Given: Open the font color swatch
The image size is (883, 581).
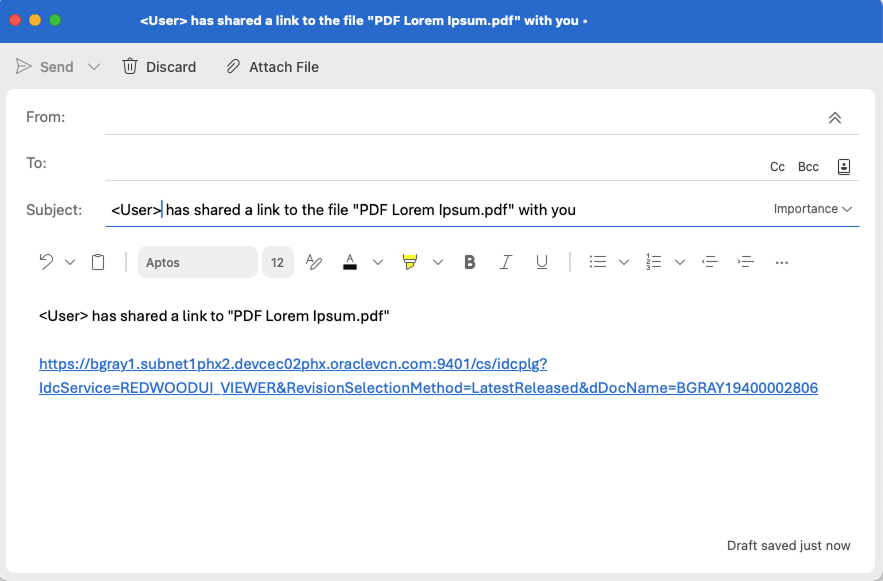Looking at the screenshot, I should coord(350,261).
